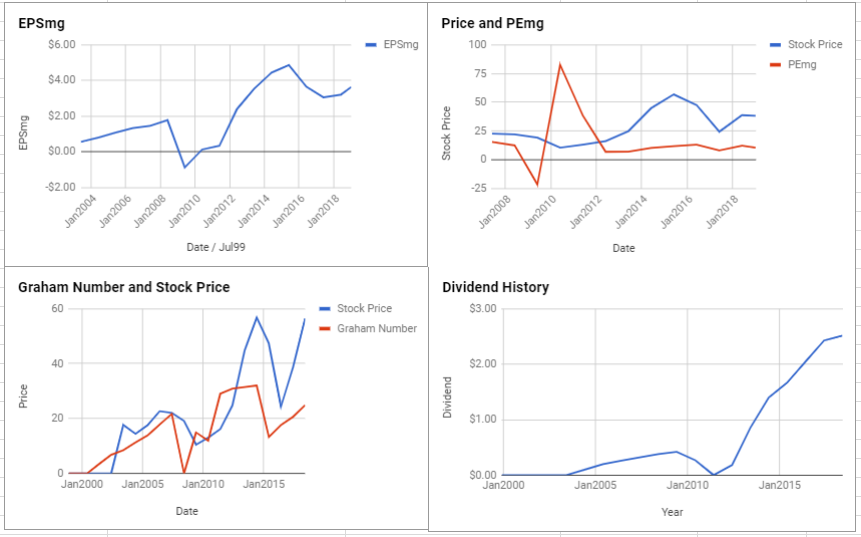The image size is (861, 537).
Task: Click the Year axis title in Dividend History
Action: click(x=672, y=512)
